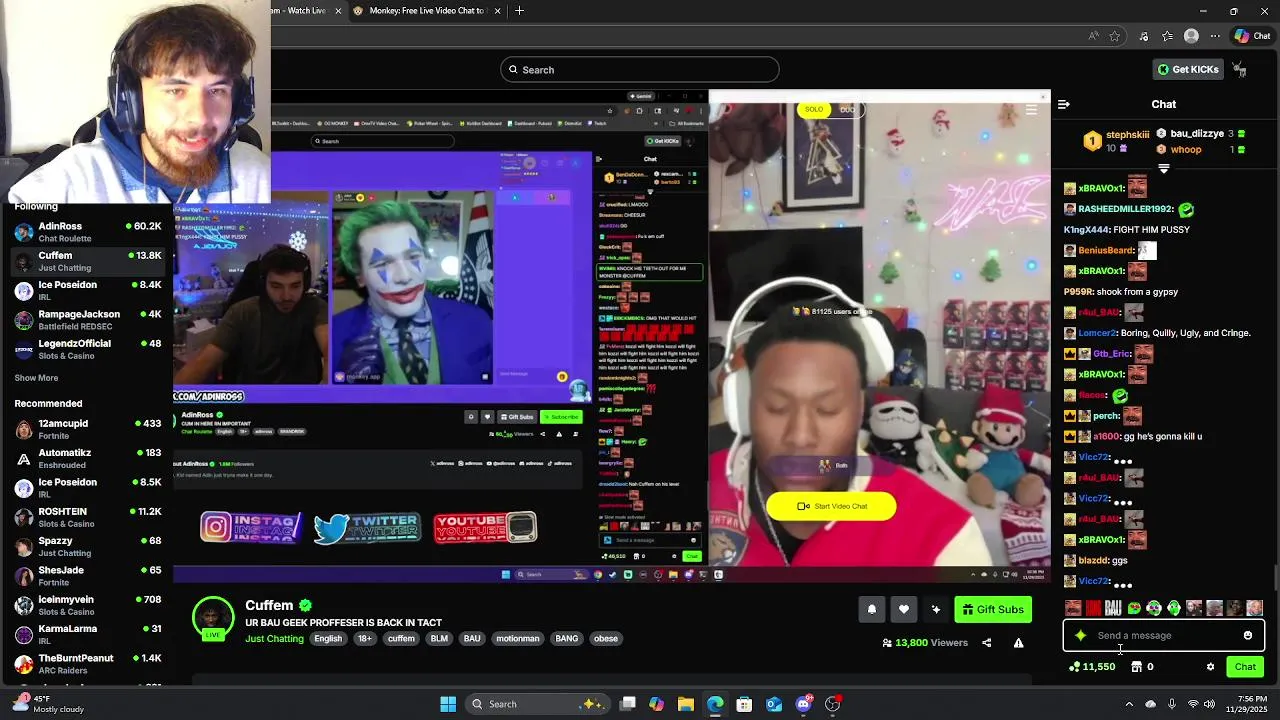Click the green sparkle icon in message box
The height and width of the screenshot is (720, 1280).
[1080, 636]
